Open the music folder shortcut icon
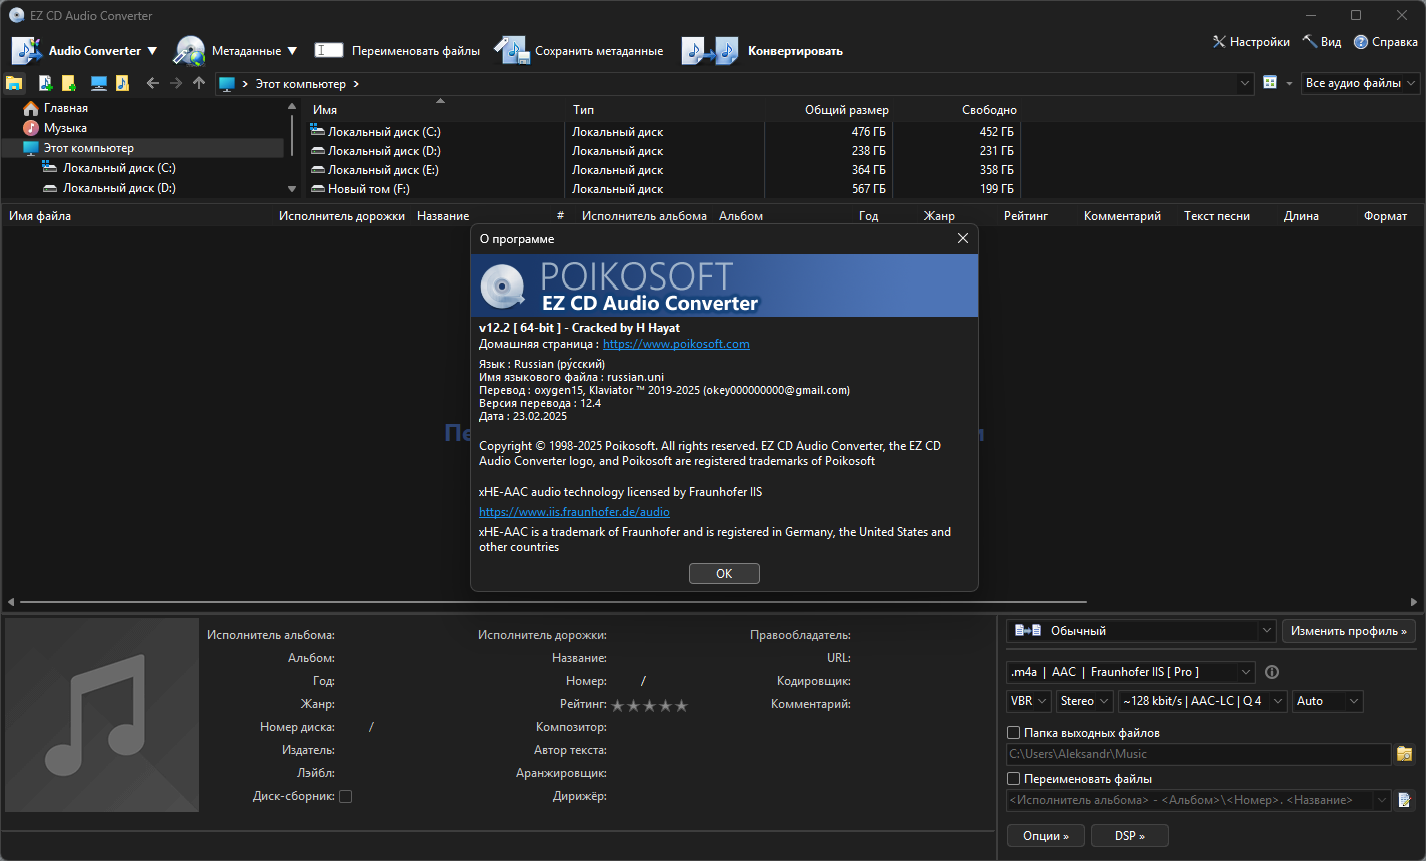1426x861 pixels. (122, 83)
